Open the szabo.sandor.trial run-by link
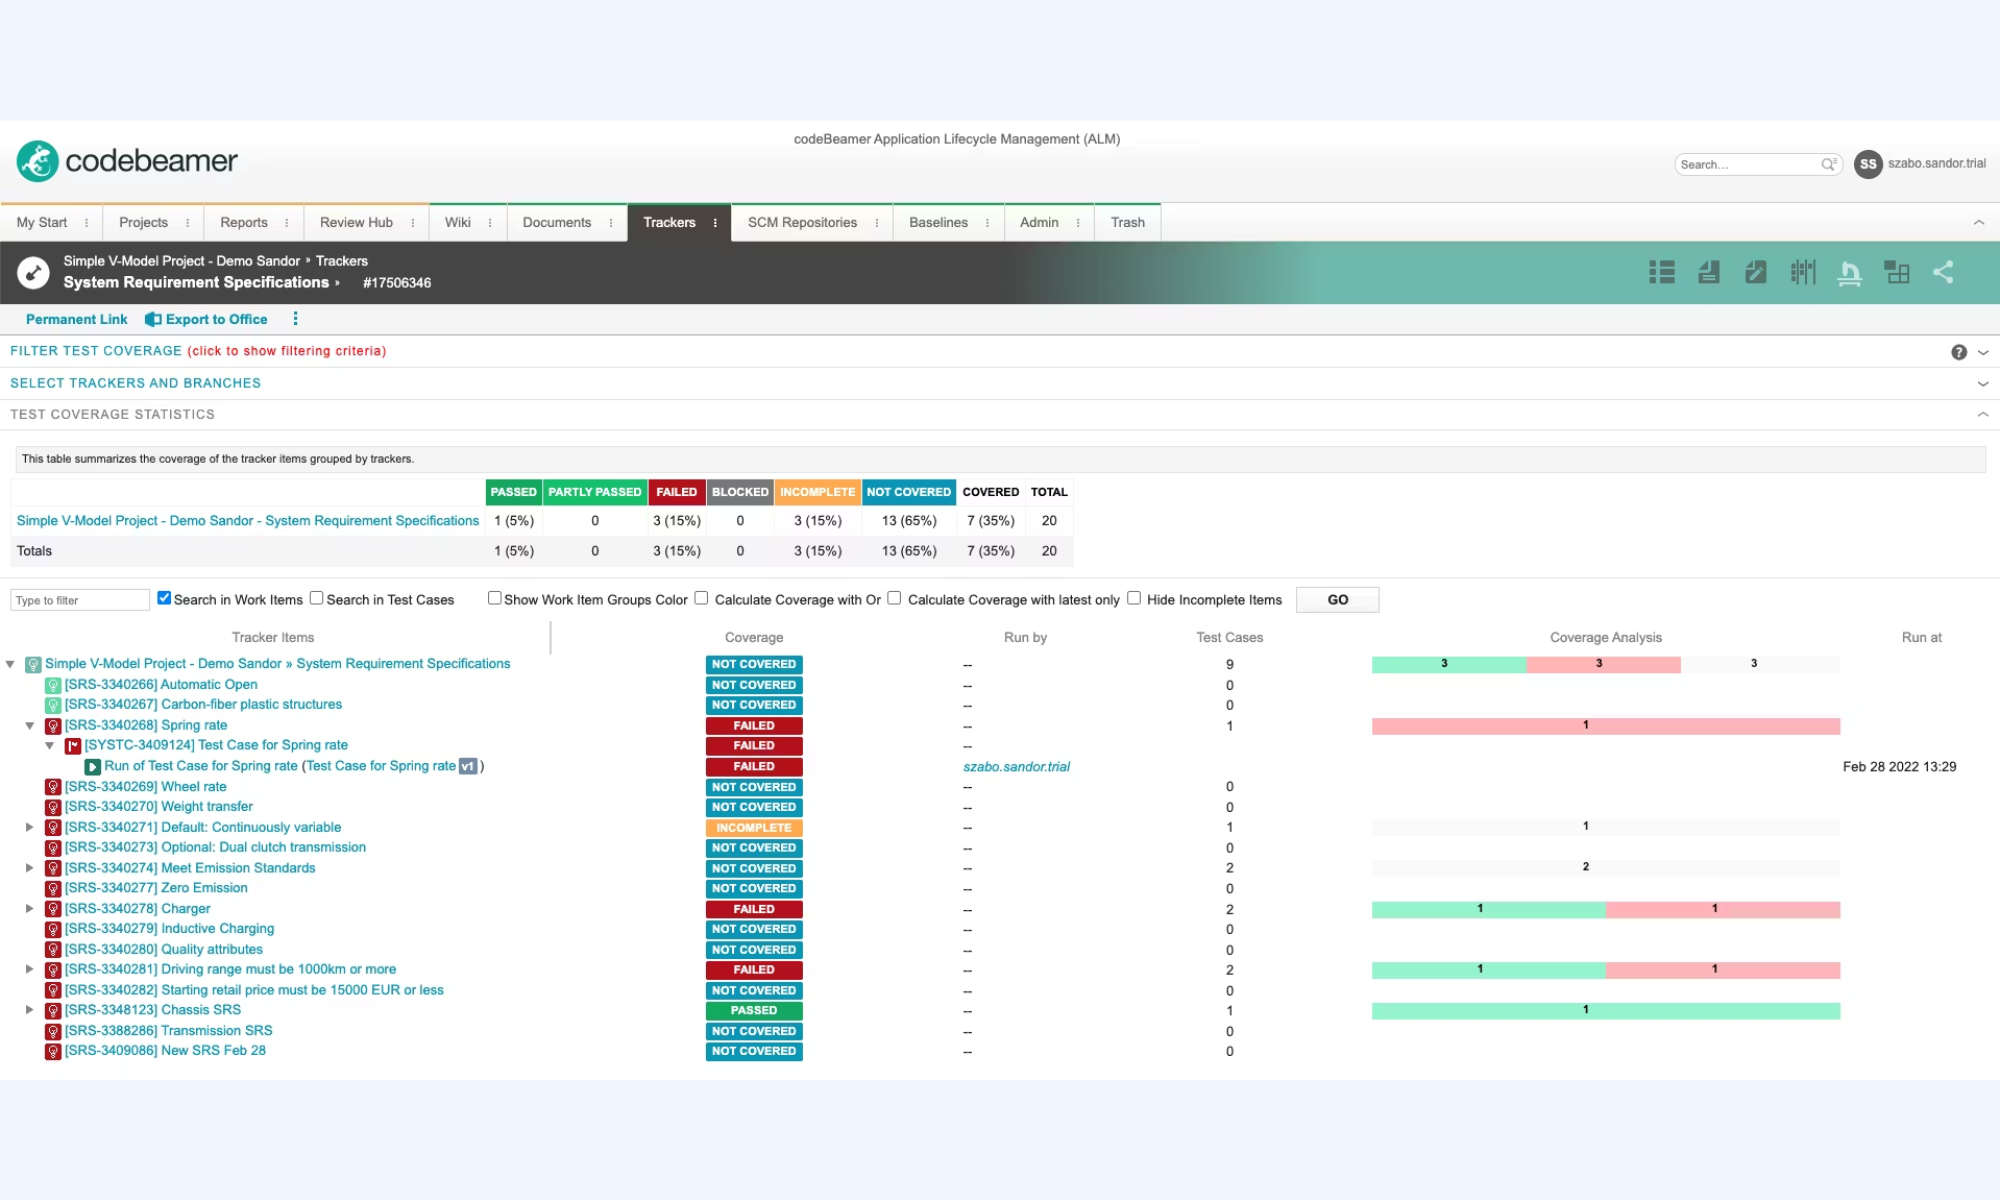 1016,767
